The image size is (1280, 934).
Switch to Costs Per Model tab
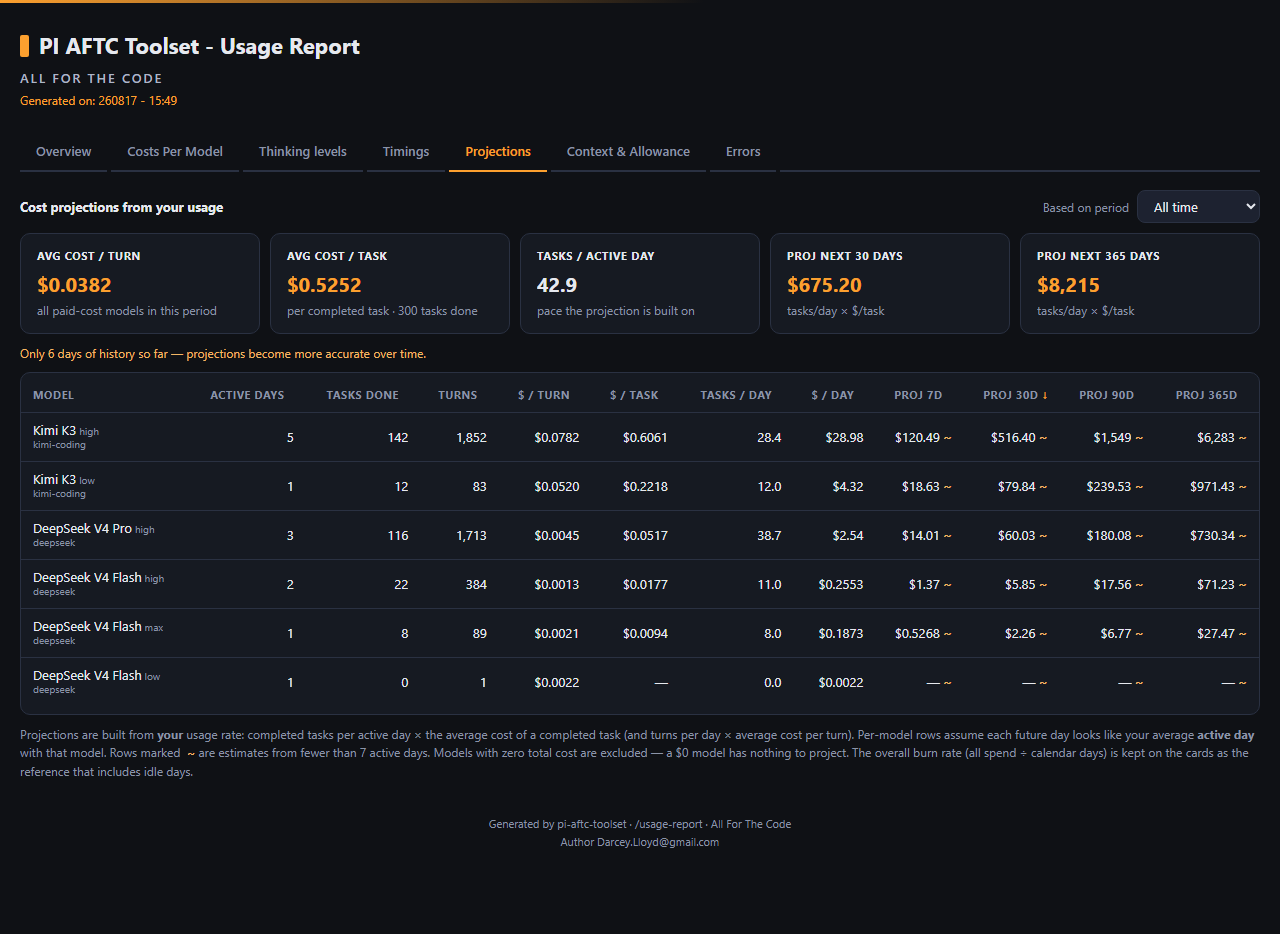pos(175,152)
